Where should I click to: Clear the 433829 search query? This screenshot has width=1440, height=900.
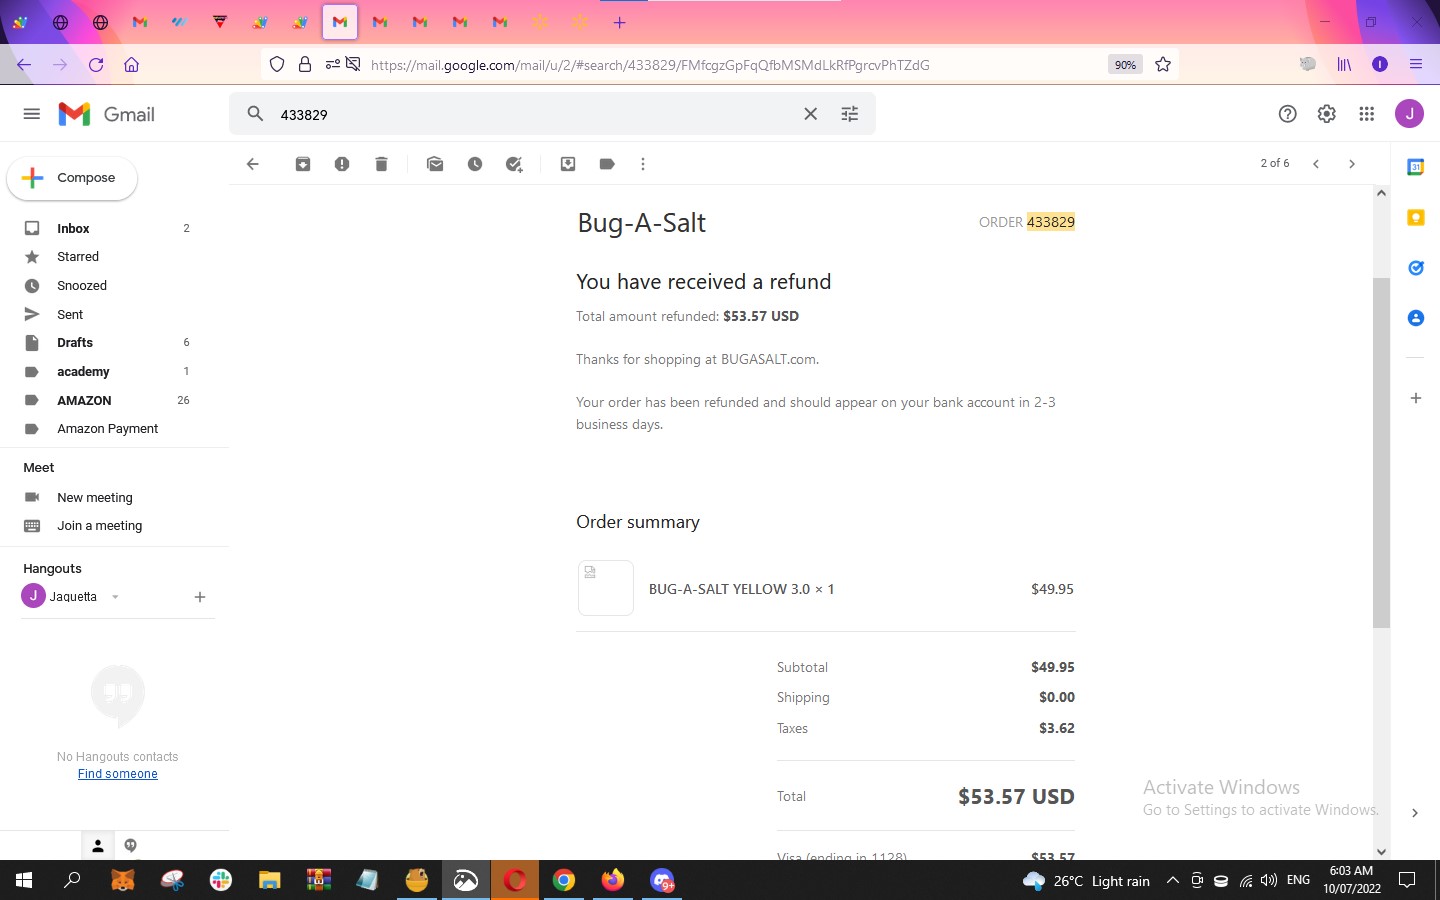pos(811,114)
